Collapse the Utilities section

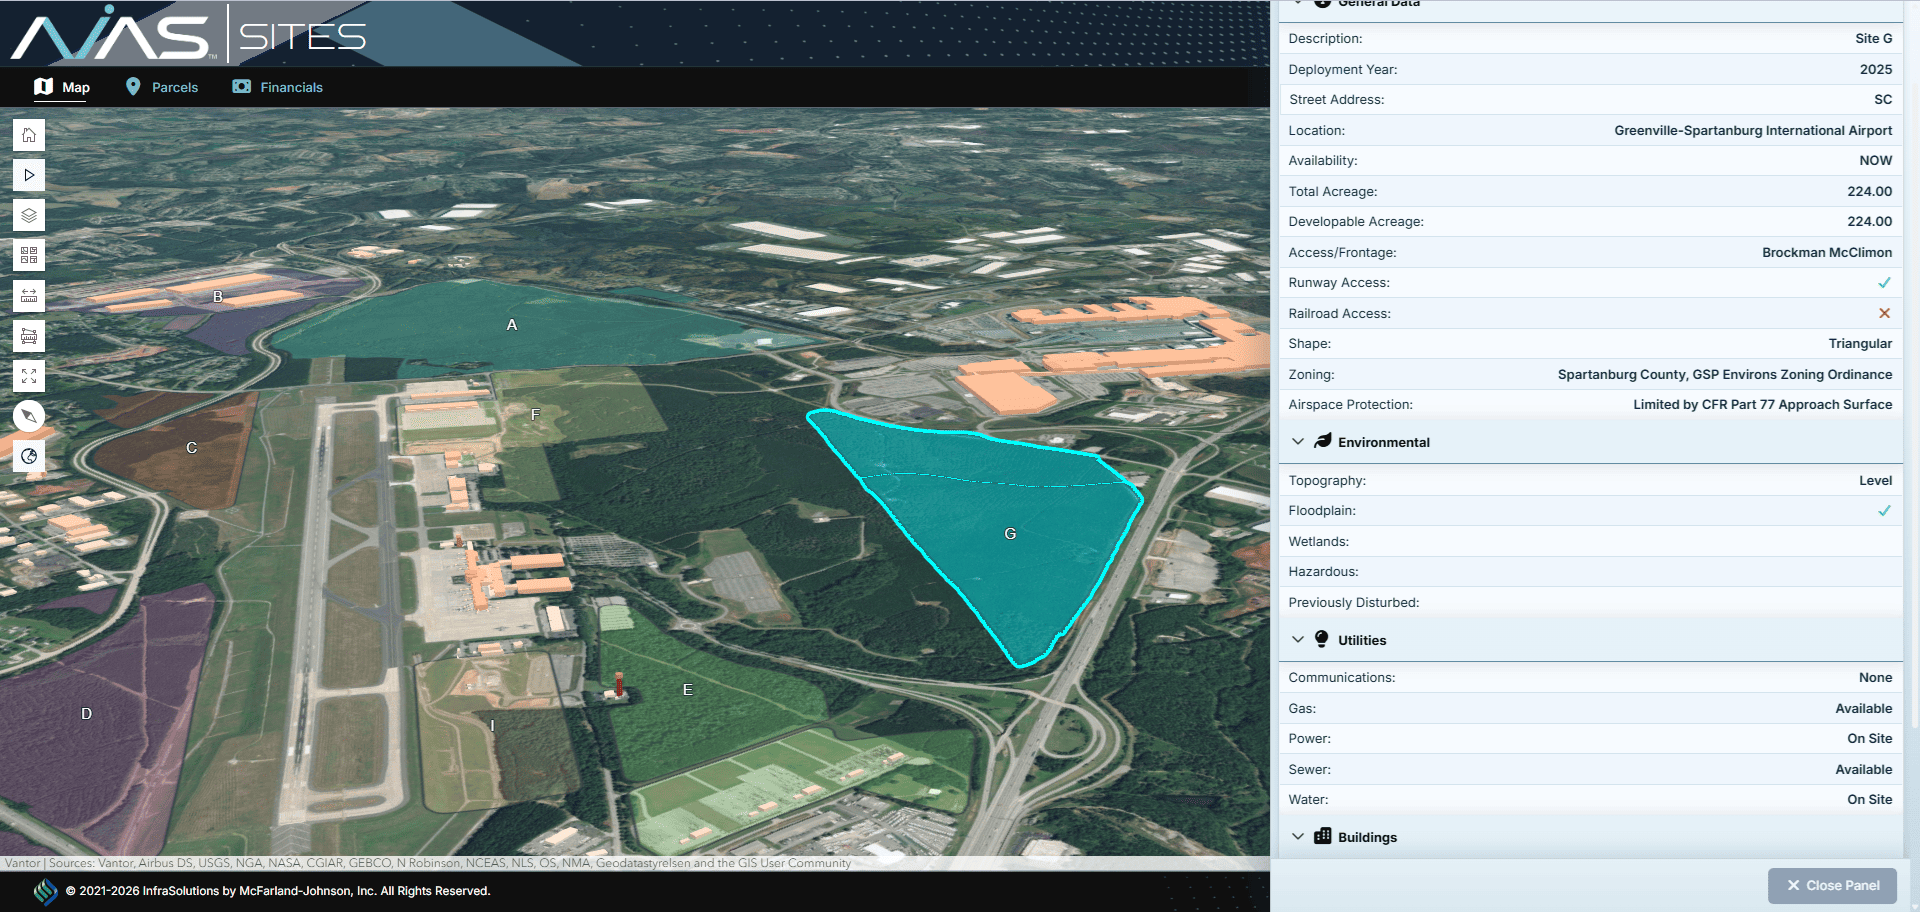(x=1298, y=639)
